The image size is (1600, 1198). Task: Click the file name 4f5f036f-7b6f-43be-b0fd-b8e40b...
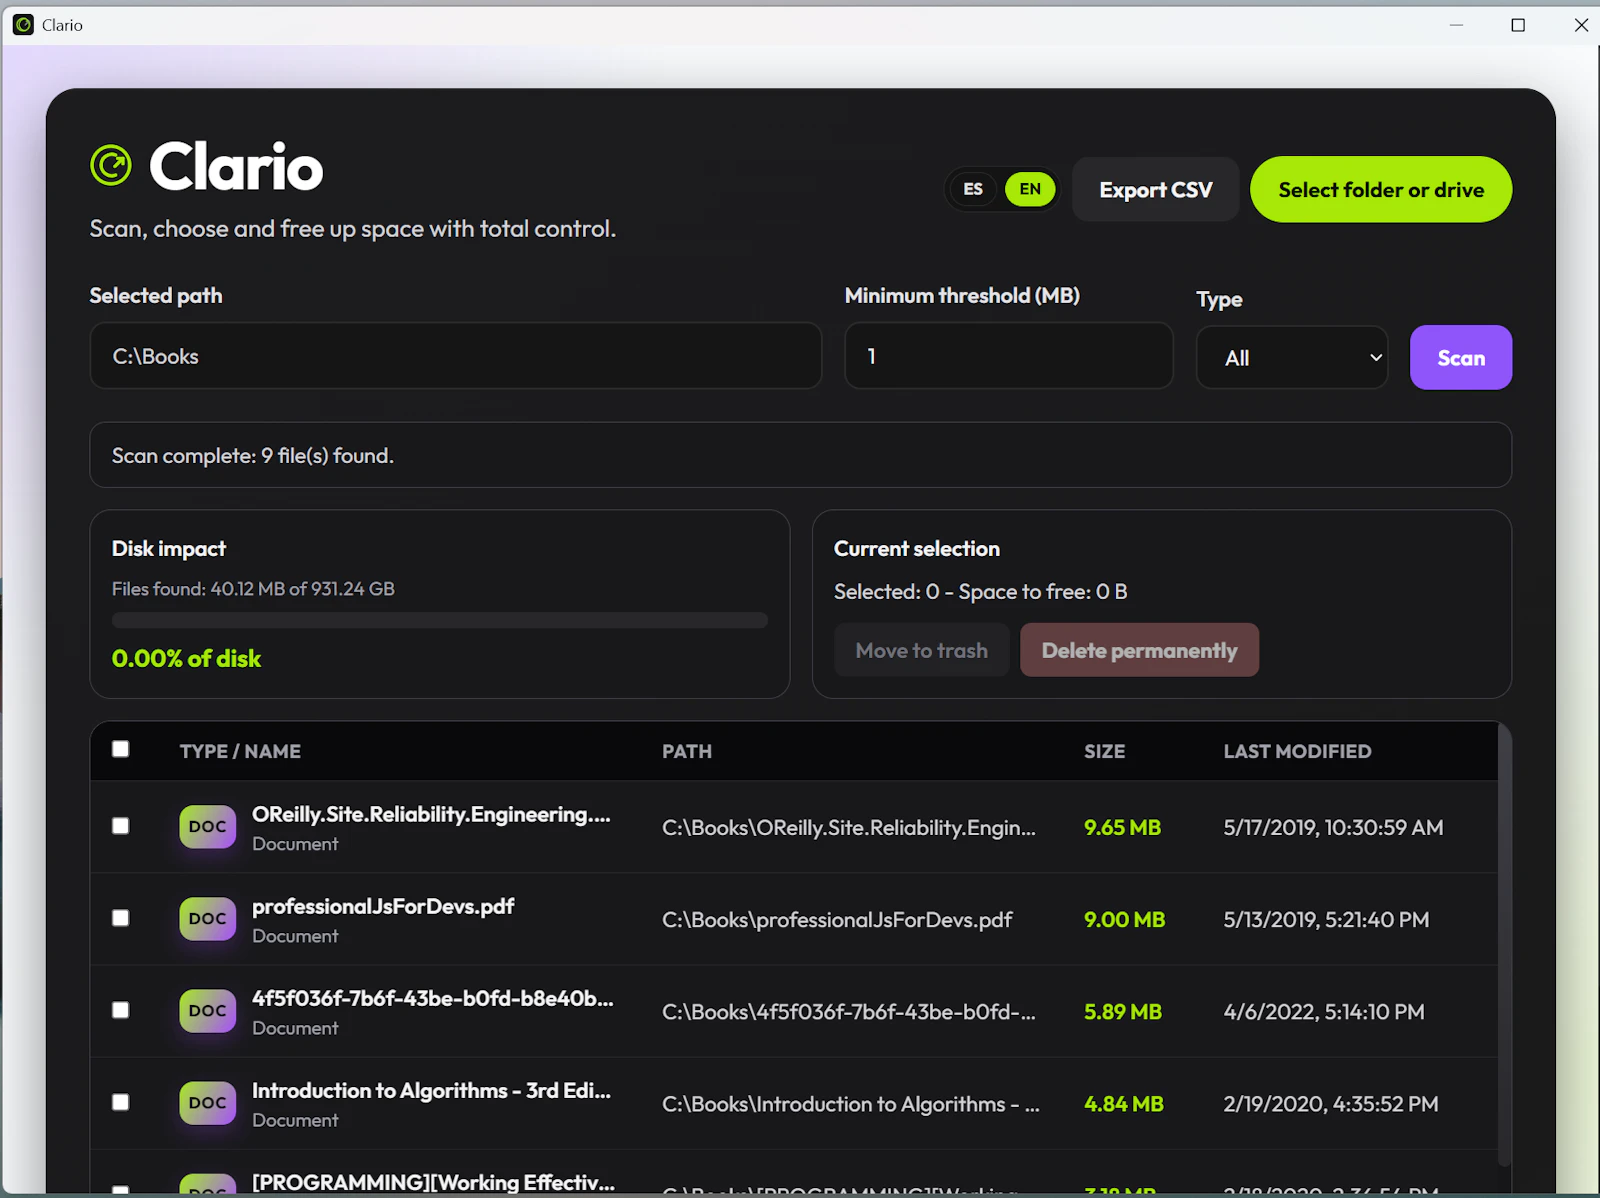[x=433, y=999]
